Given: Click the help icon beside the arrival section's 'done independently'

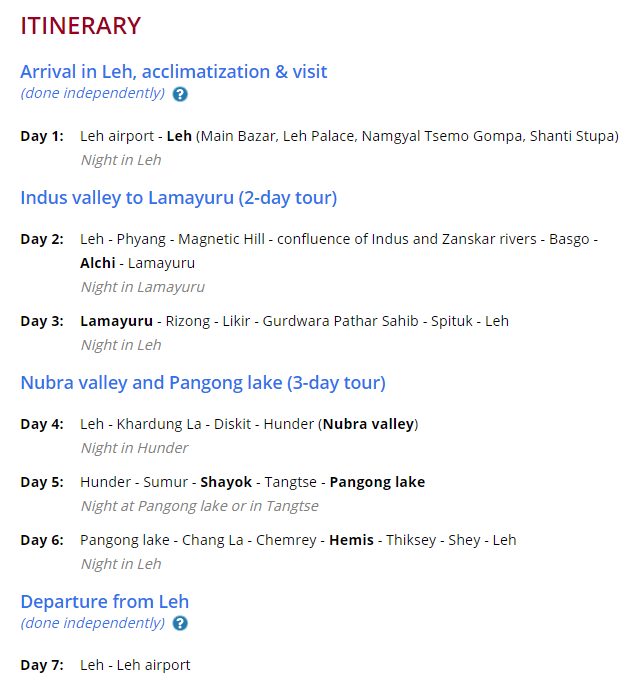Looking at the screenshot, I should (180, 94).
